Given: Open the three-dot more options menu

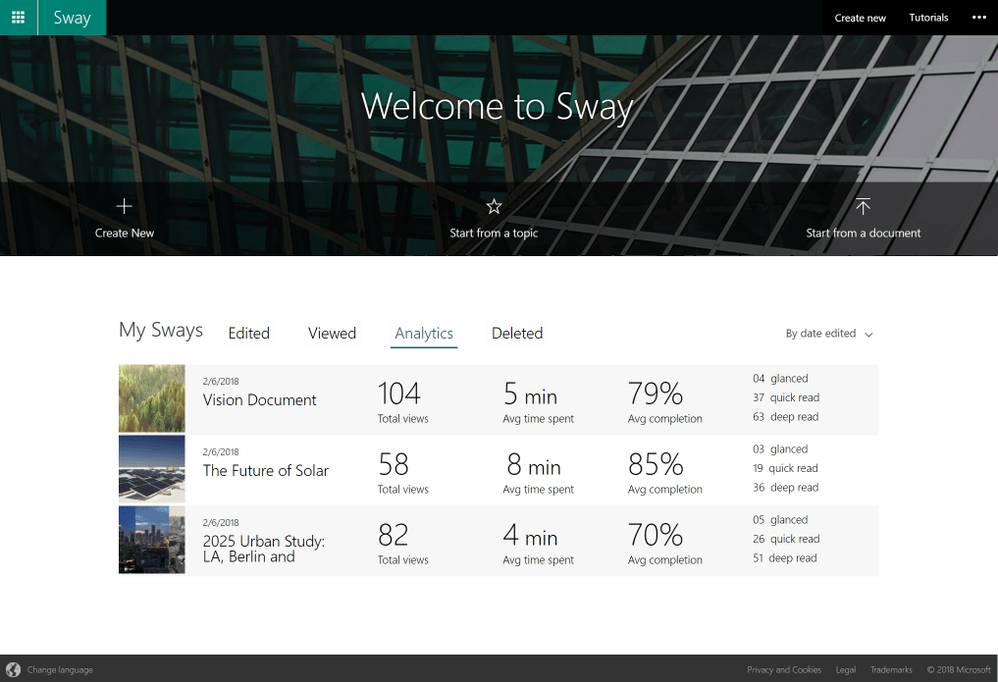Looking at the screenshot, I should (x=979, y=17).
